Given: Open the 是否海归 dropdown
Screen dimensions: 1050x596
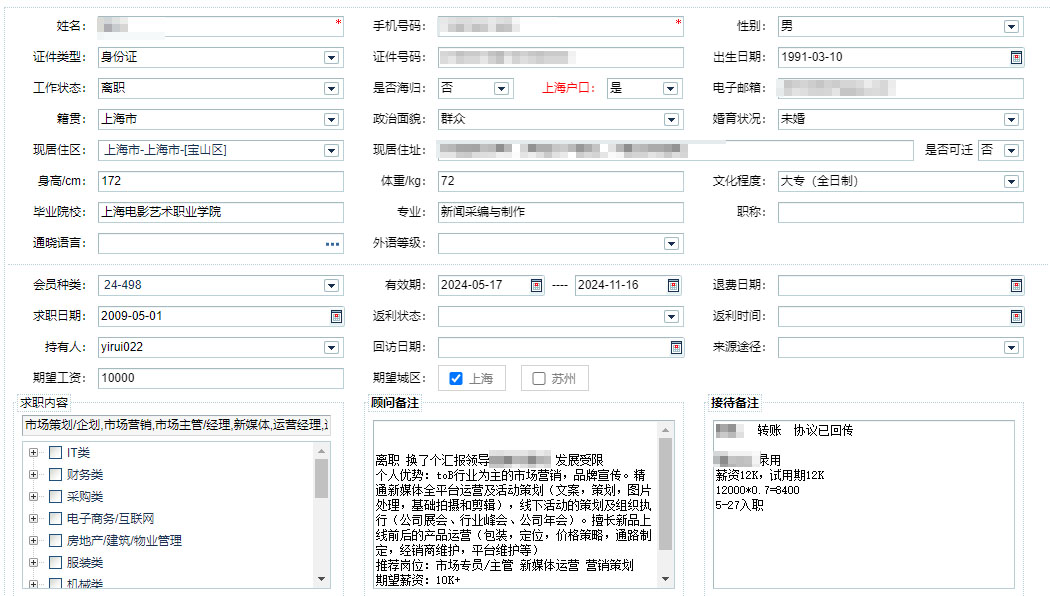Looking at the screenshot, I should coord(501,88).
